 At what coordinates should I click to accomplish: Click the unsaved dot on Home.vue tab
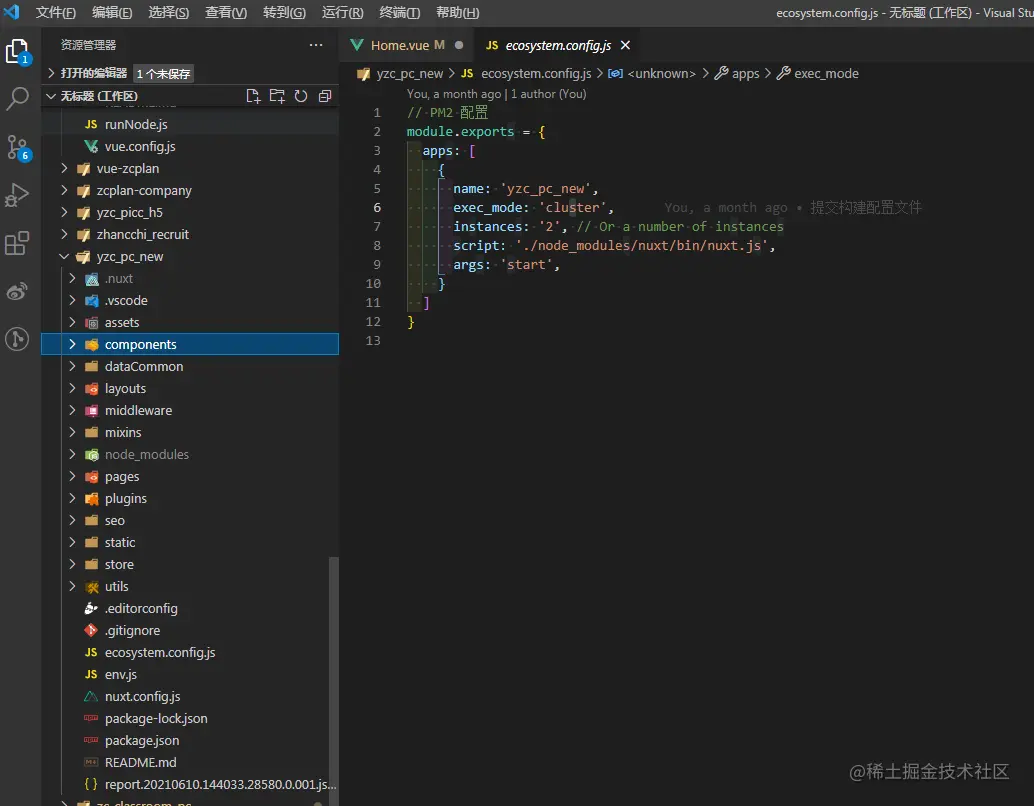click(x=459, y=45)
